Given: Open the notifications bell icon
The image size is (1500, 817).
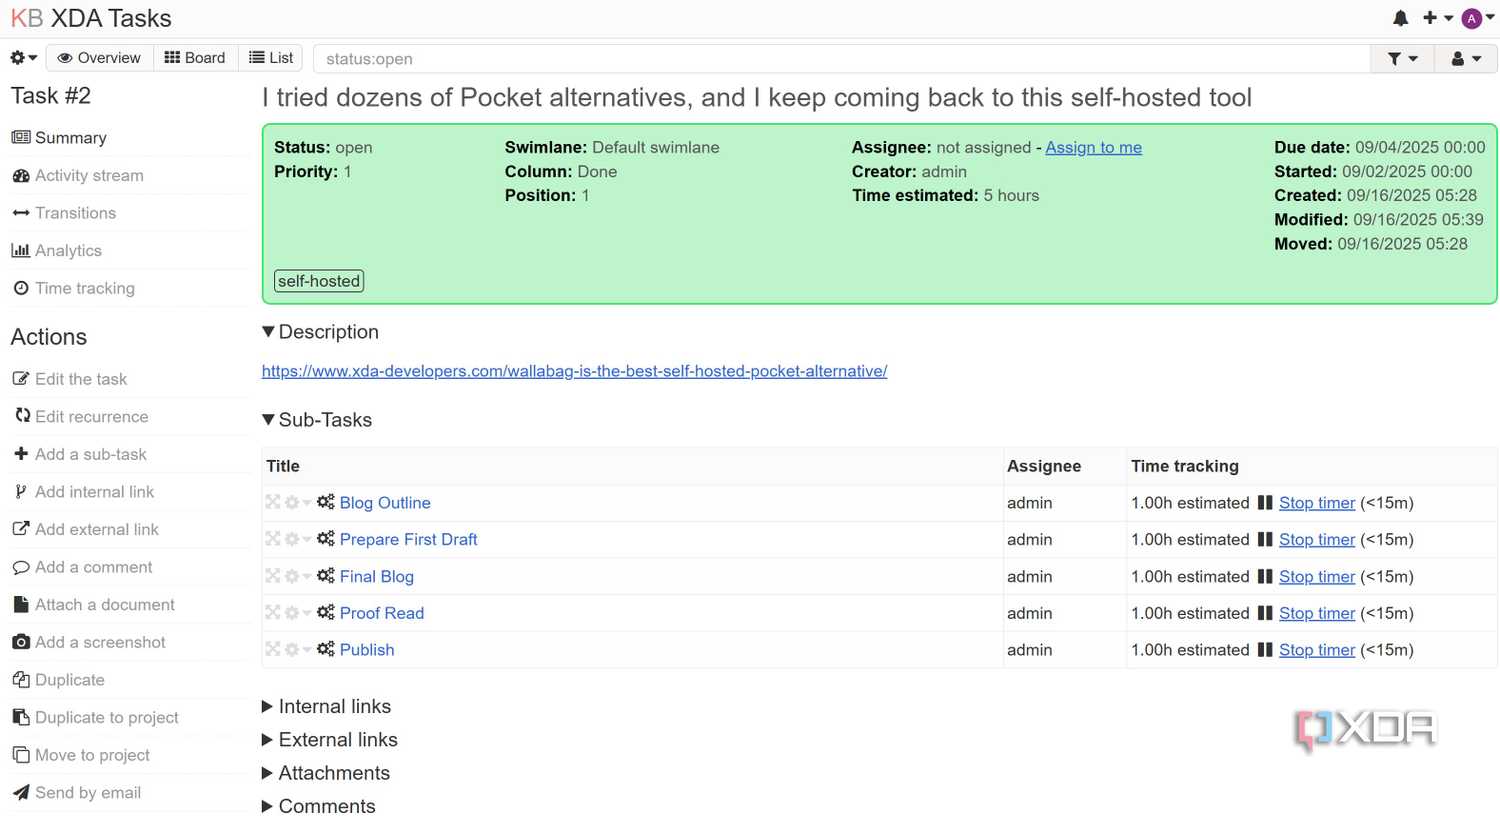Looking at the screenshot, I should [1400, 18].
